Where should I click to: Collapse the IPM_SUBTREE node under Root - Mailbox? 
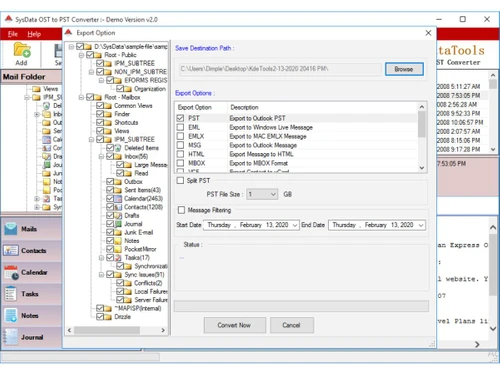(x=91, y=139)
